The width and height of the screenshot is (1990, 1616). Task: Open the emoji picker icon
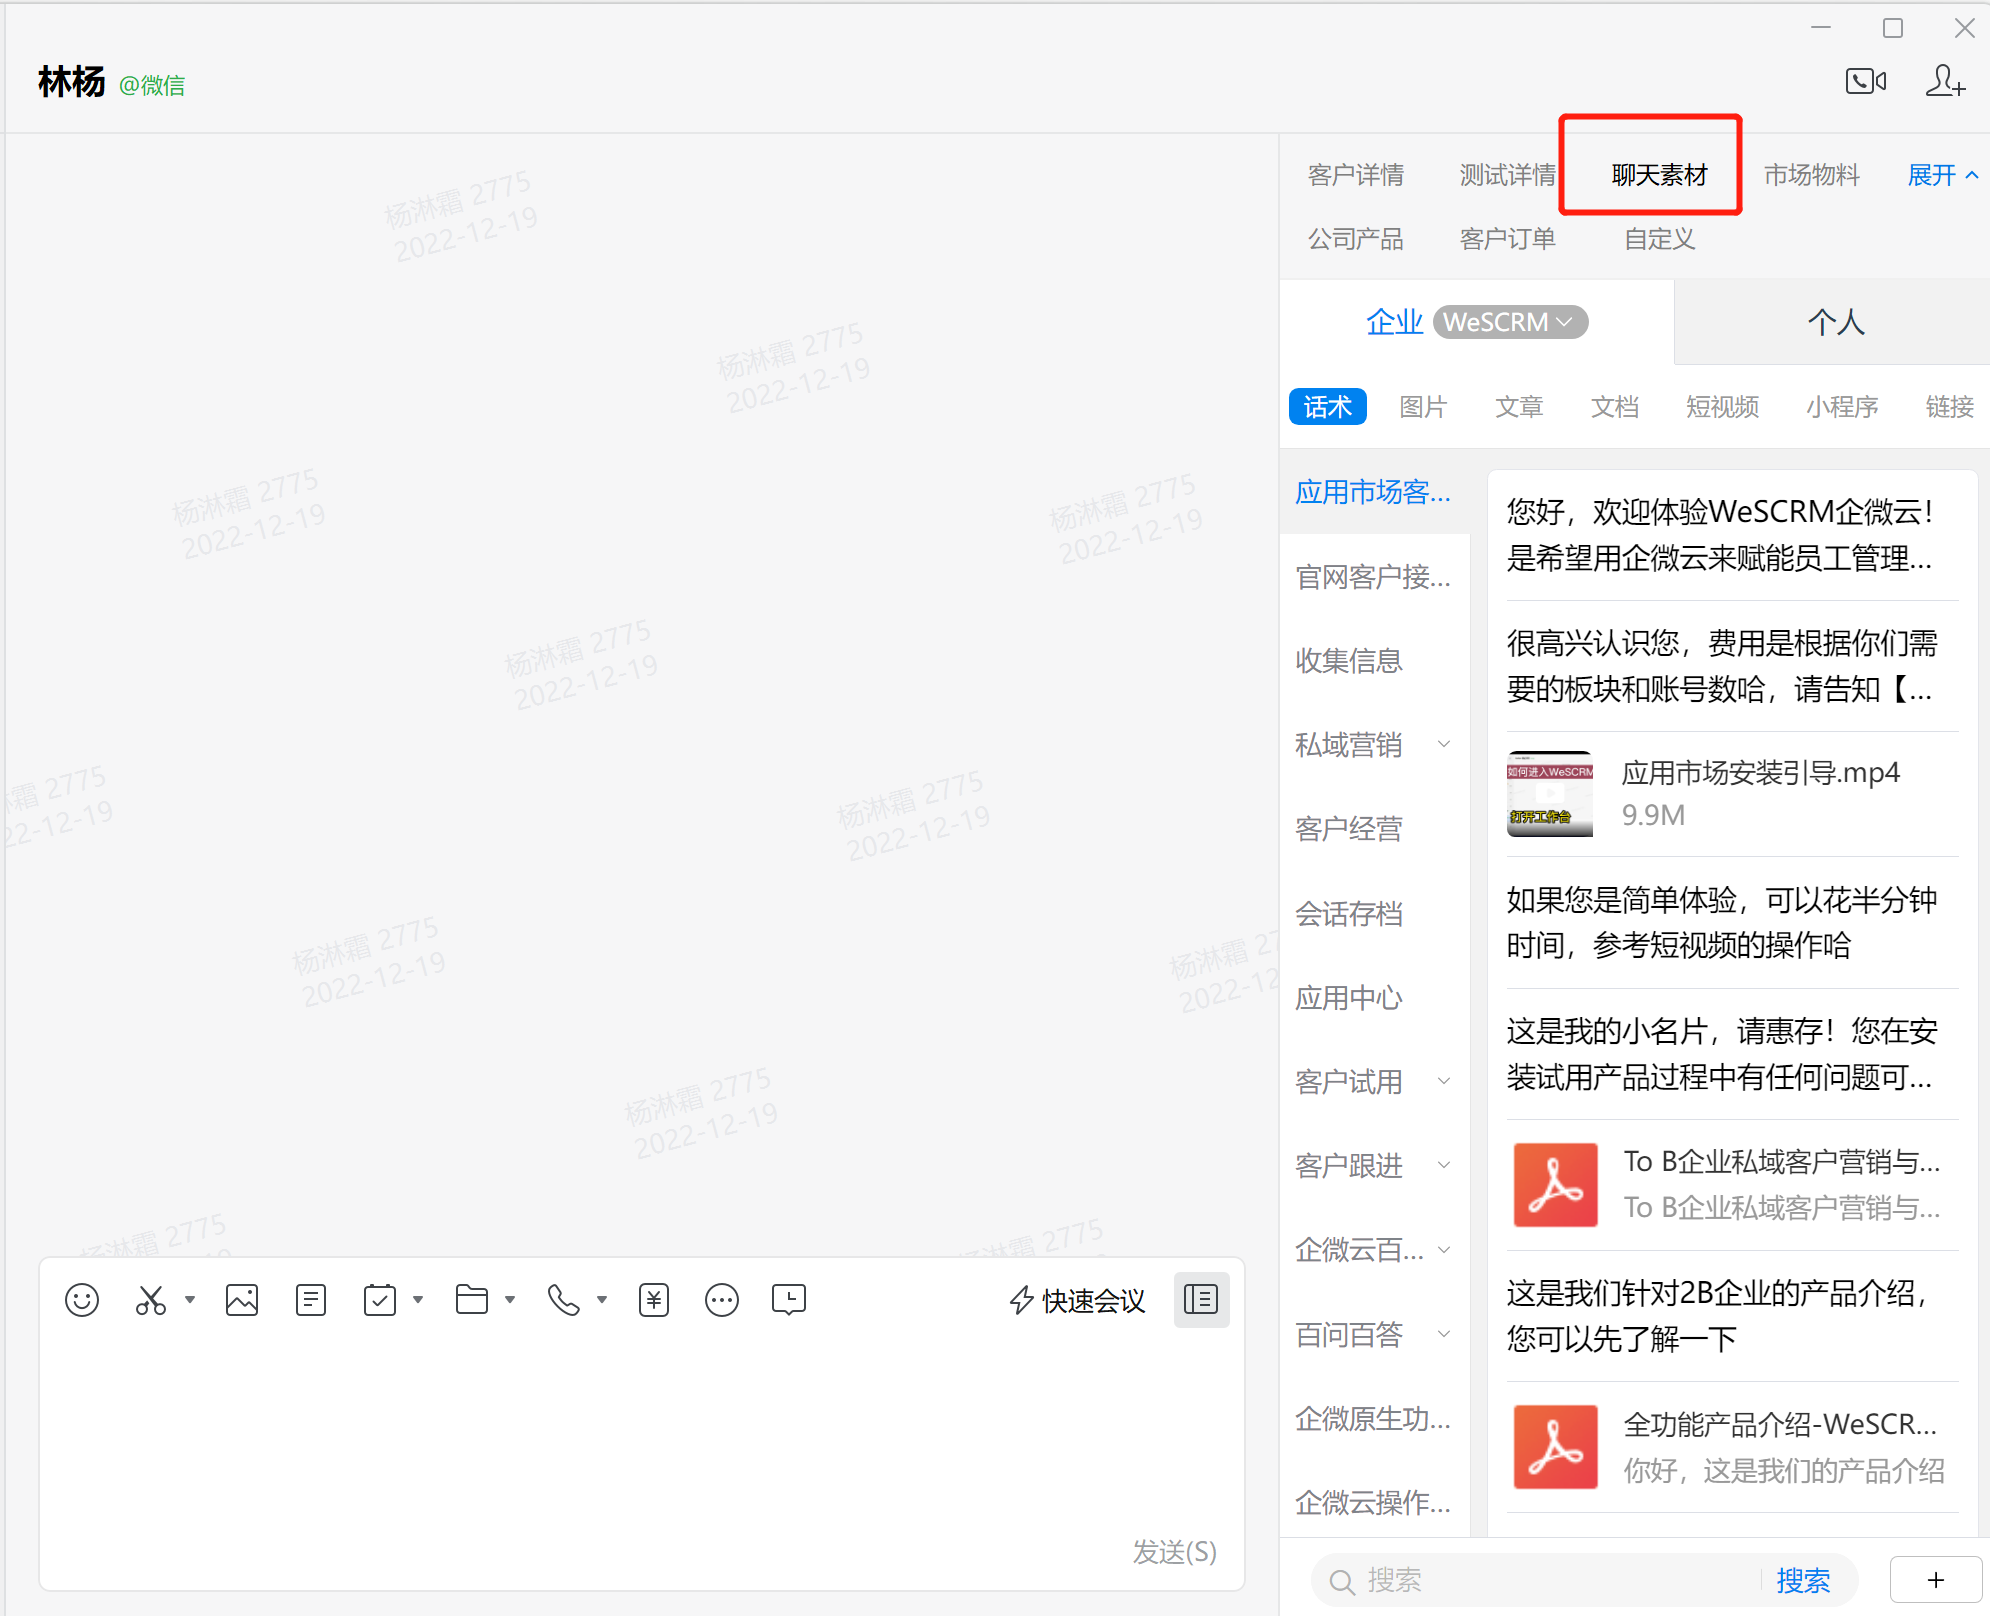(82, 1300)
